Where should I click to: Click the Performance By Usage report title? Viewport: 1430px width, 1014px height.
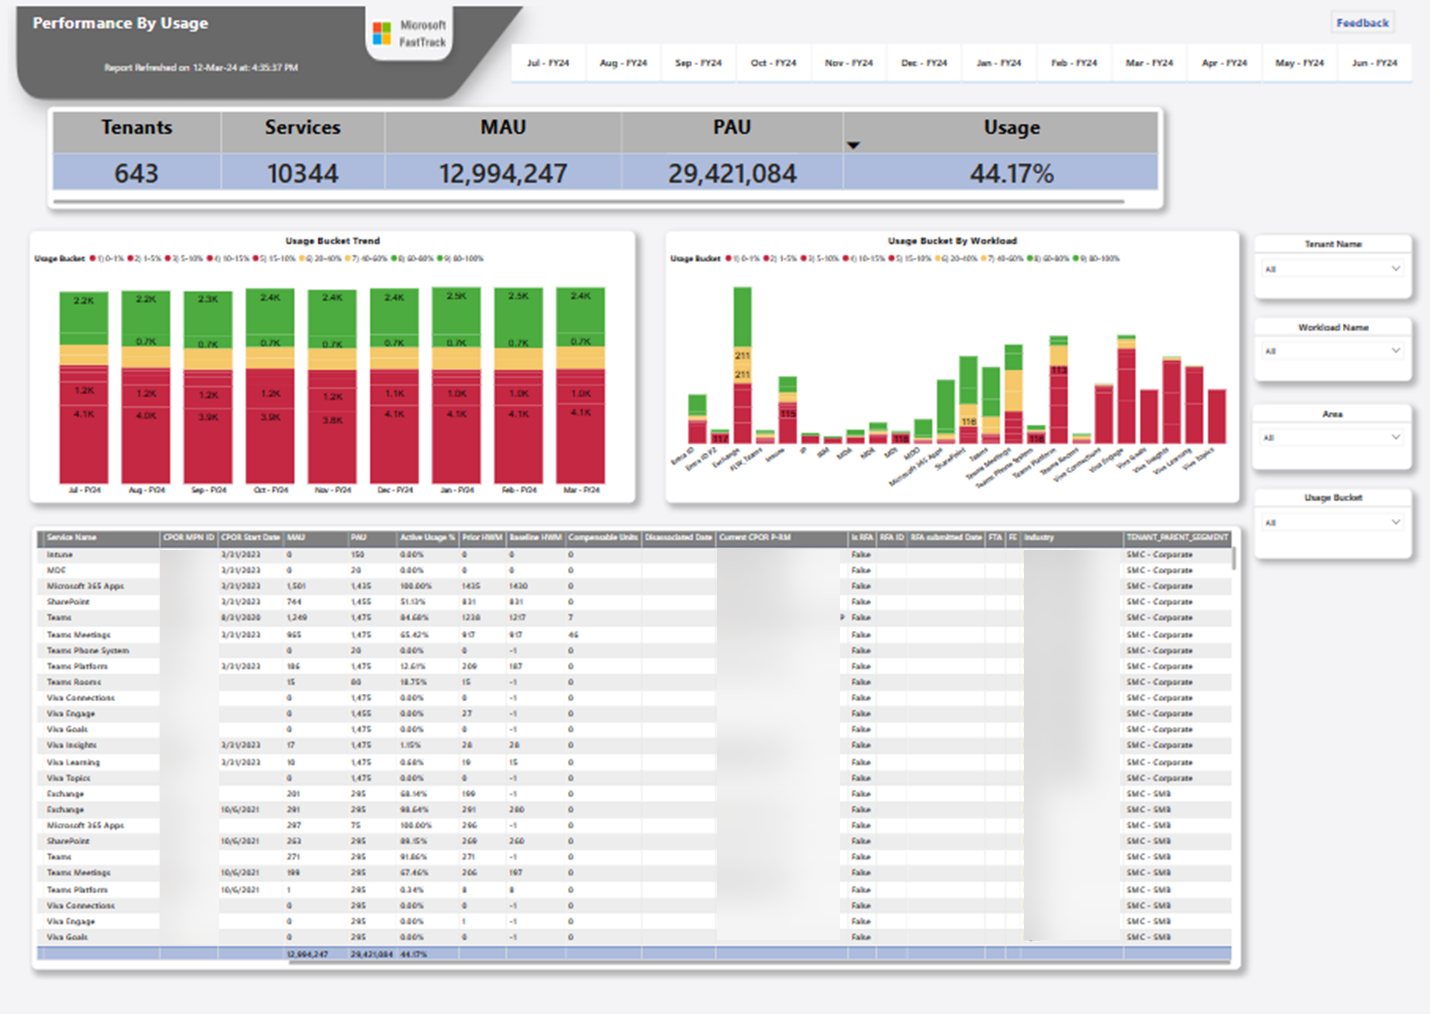click(120, 23)
